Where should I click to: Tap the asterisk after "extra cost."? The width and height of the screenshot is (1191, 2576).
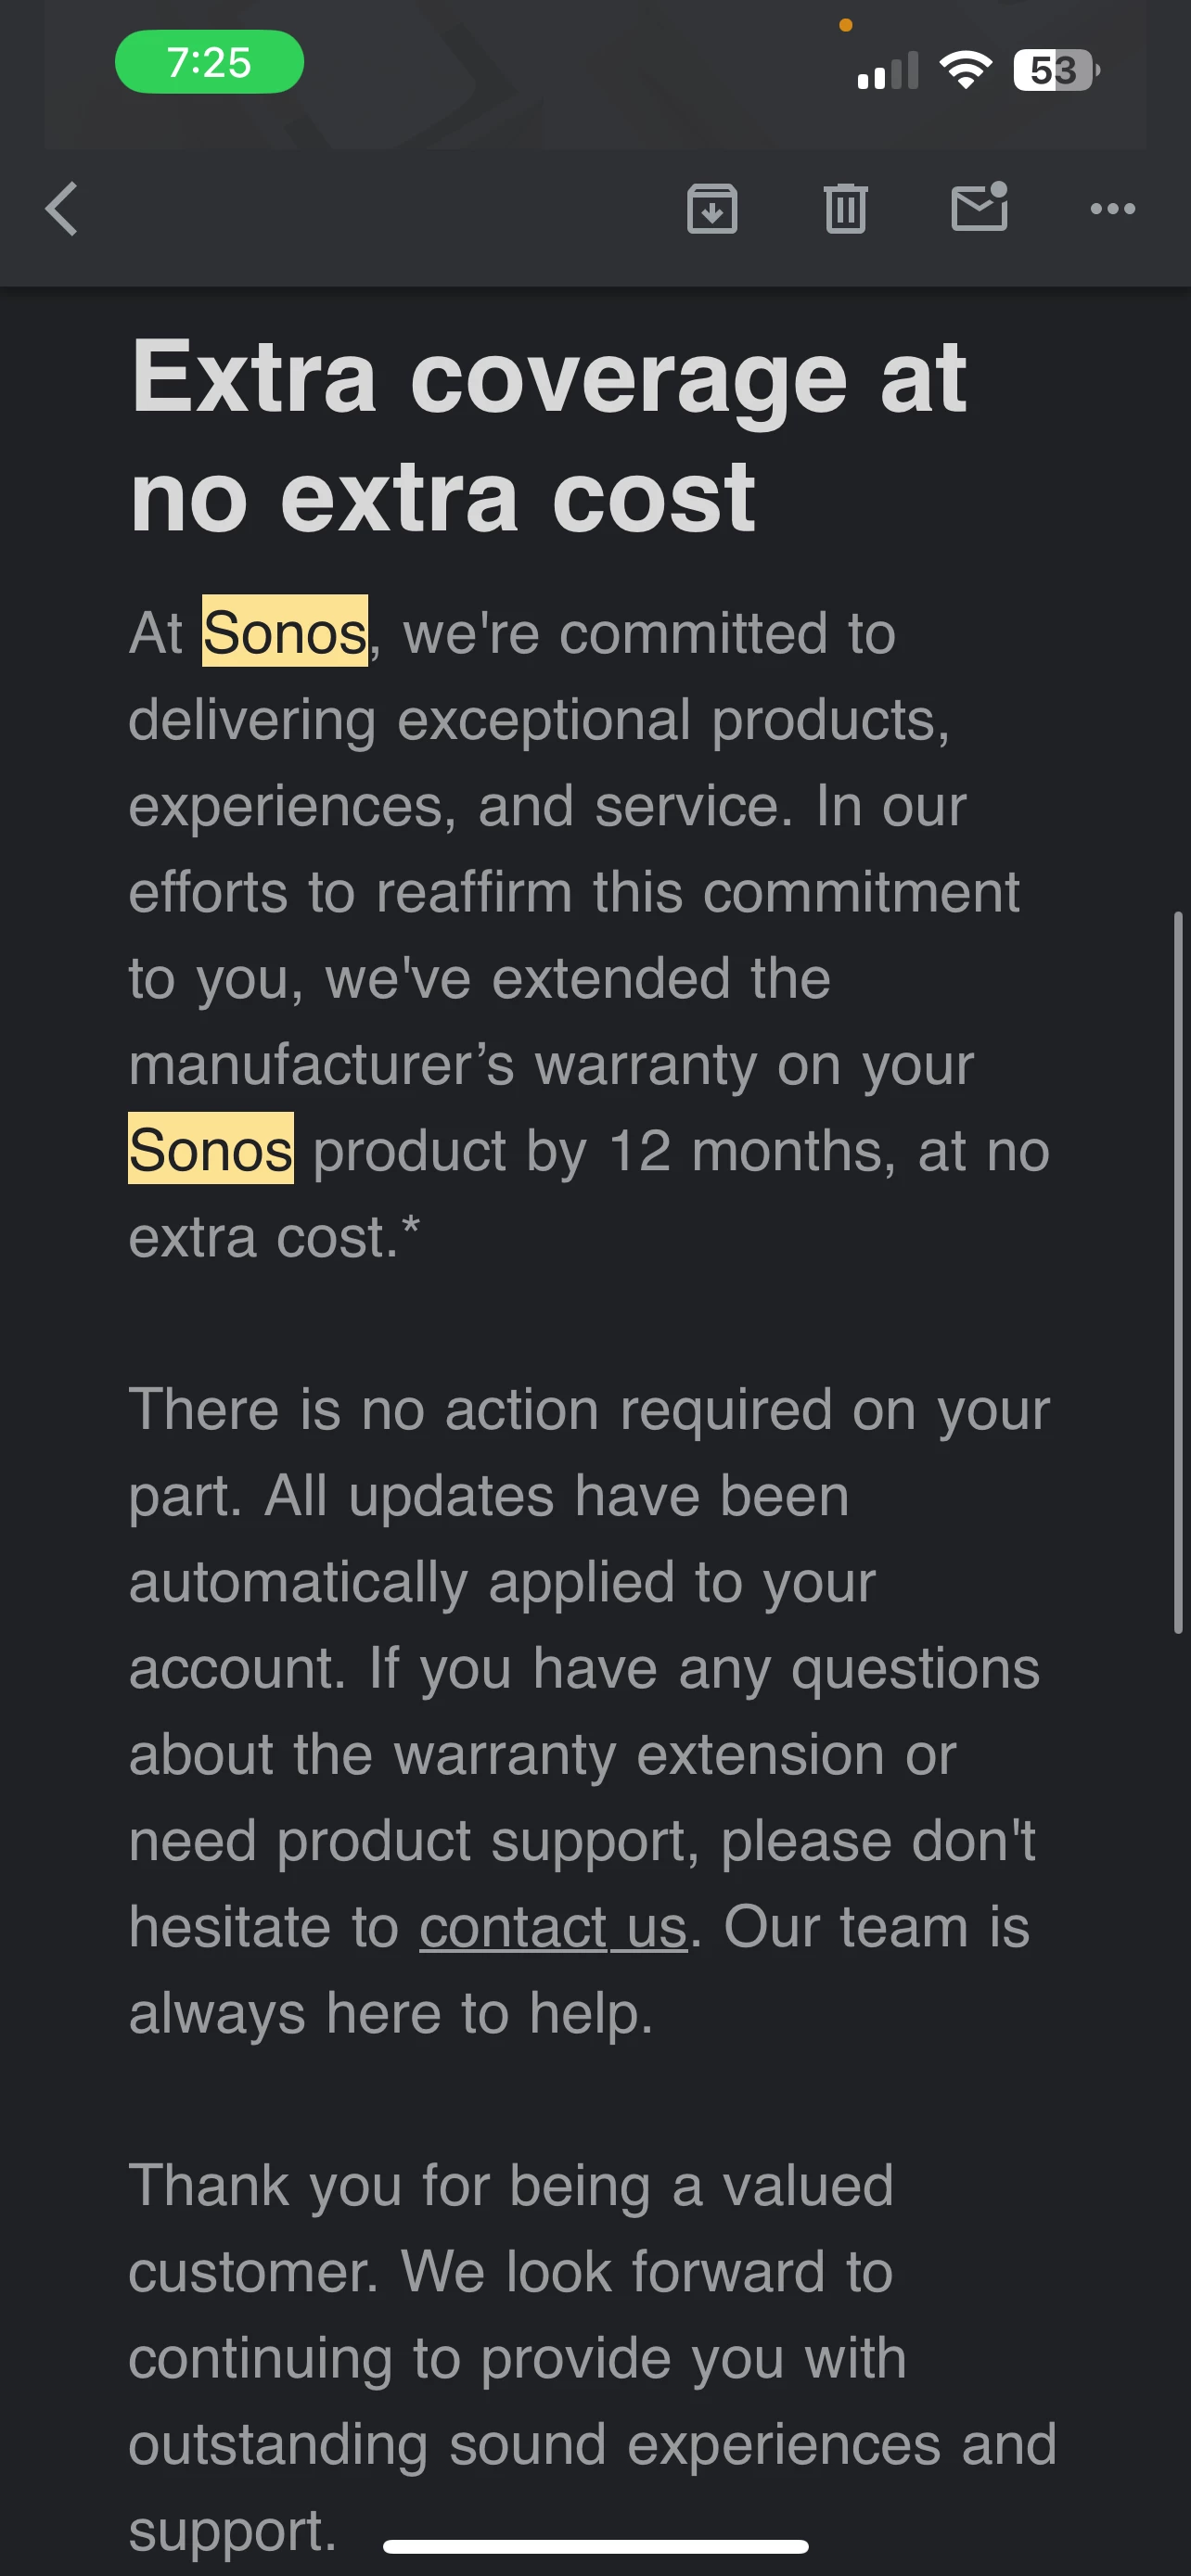click(410, 1226)
